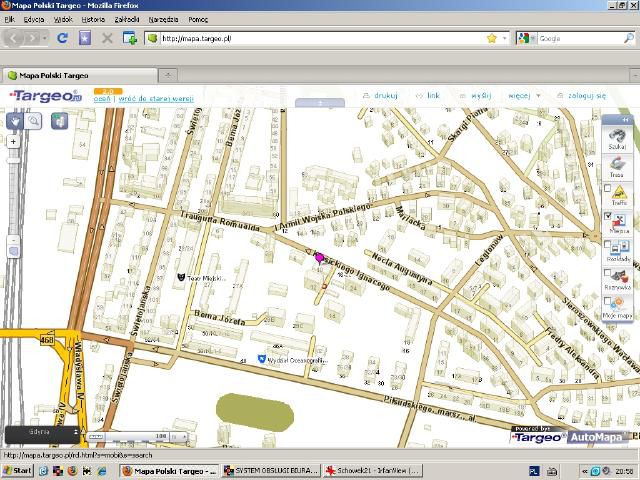Open the address bar history dropdown
Screen dimensions: 640x480
(504, 38)
